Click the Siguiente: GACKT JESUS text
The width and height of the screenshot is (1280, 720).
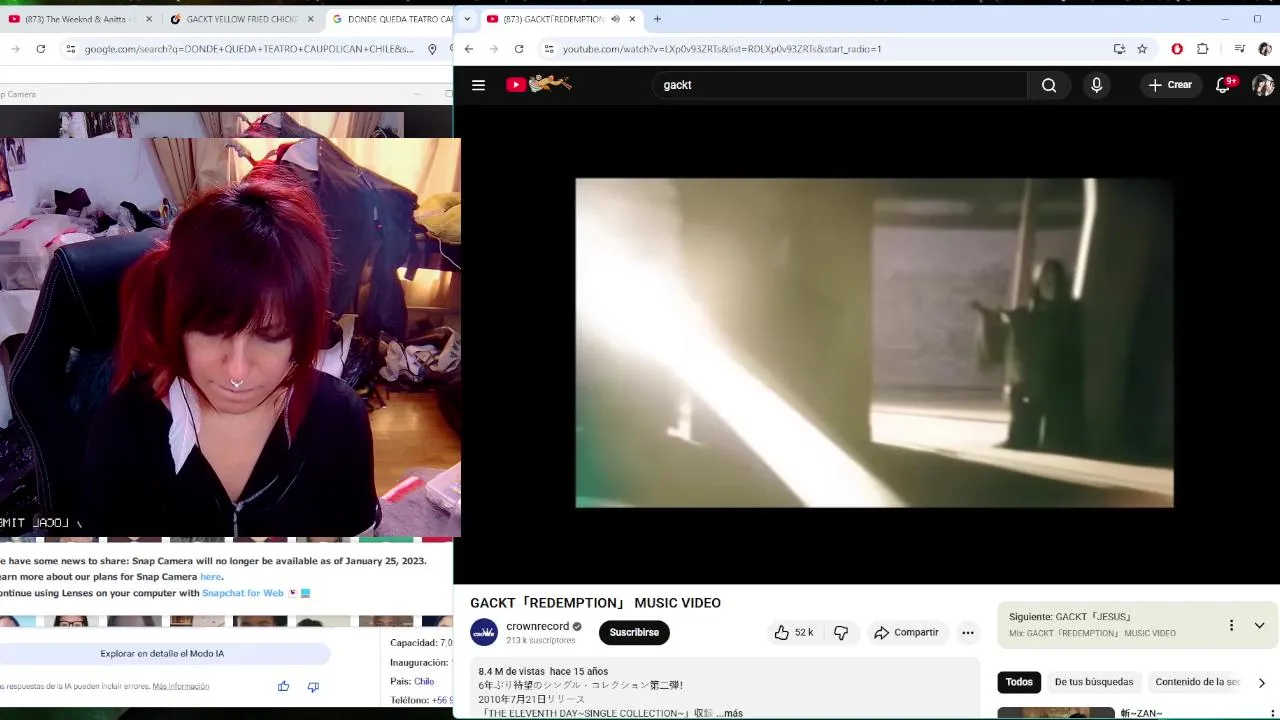pyautogui.click(x=1070, y=617)
